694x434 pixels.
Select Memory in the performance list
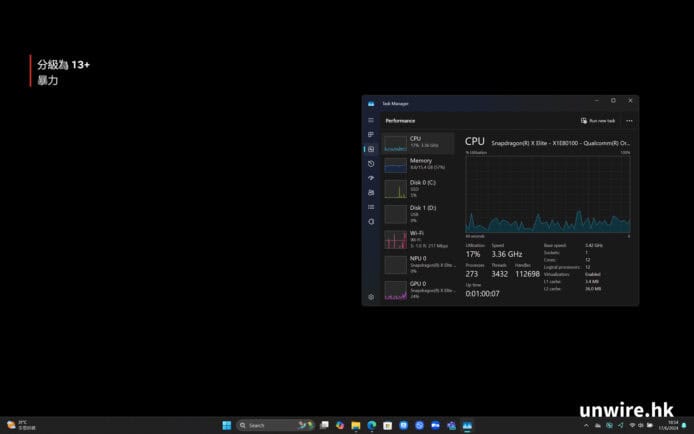click(418, 164)
